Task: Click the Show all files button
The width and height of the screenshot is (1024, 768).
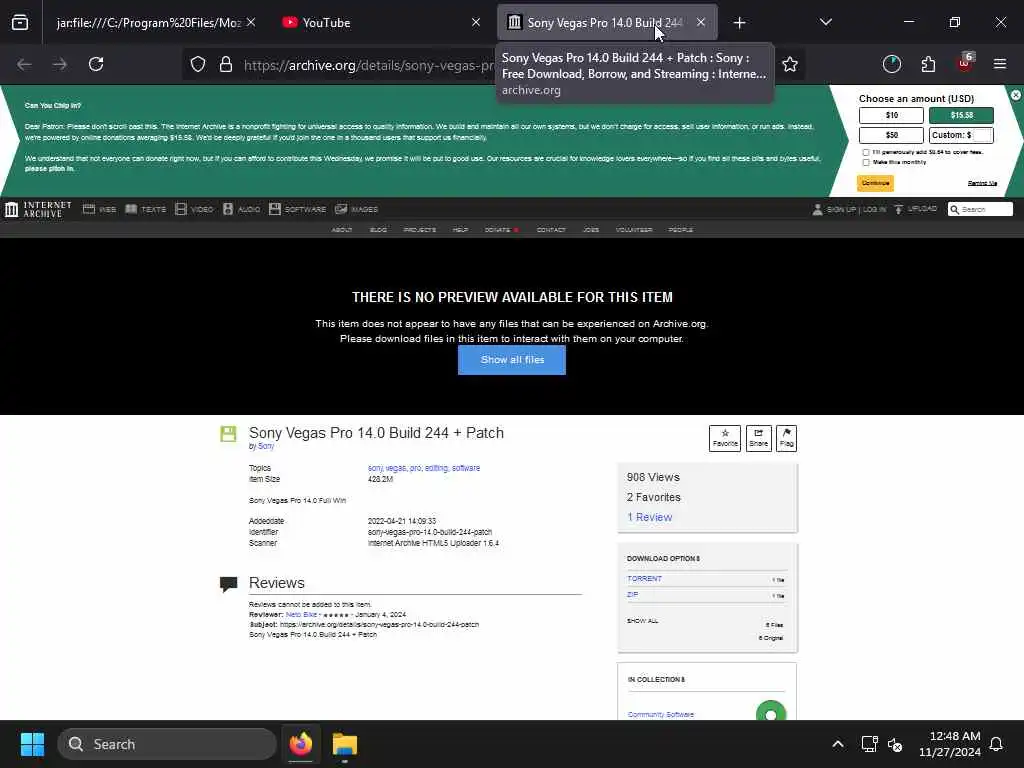Action: pyautogui.click(x=512, y=360)
